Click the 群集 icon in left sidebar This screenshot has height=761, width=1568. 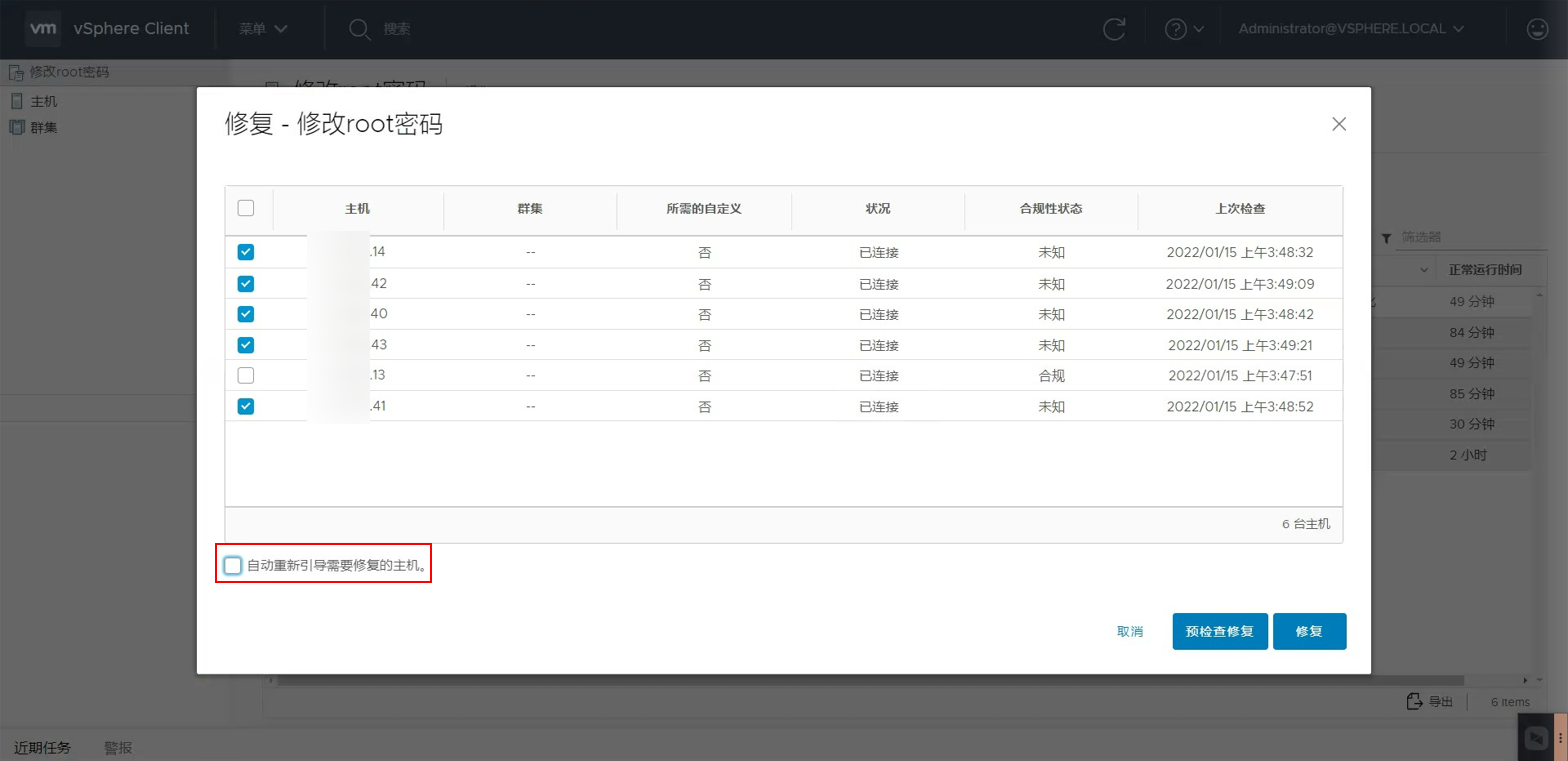16,127
